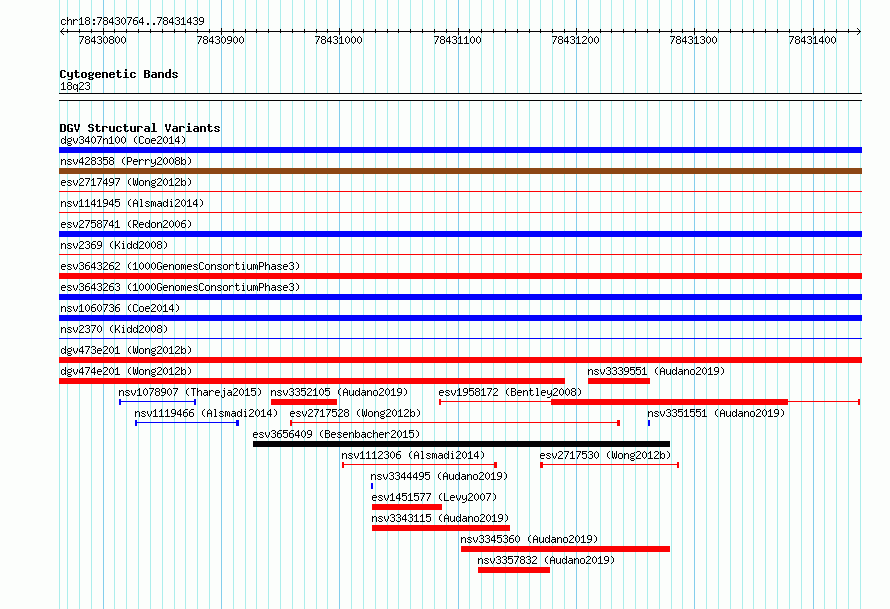Click the 18q23 cytogenetic band line
The width and height of the screenshot is (890, 609).
[x=460, y=97]
